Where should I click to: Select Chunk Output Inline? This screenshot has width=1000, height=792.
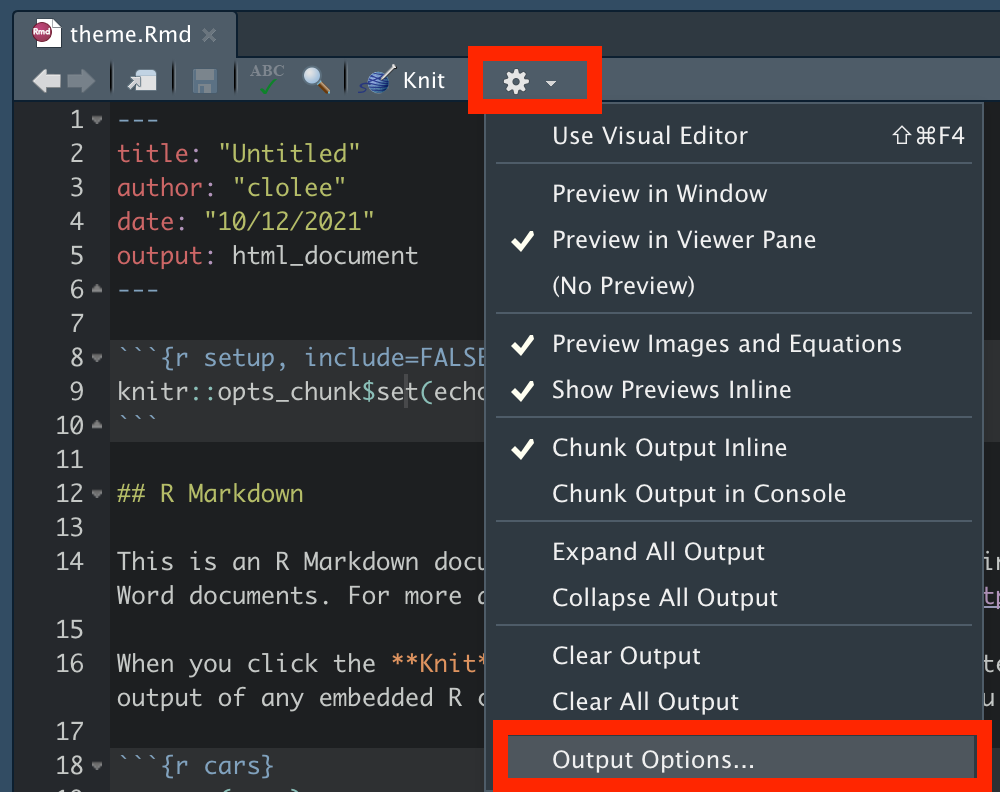(x=733, y=448)
